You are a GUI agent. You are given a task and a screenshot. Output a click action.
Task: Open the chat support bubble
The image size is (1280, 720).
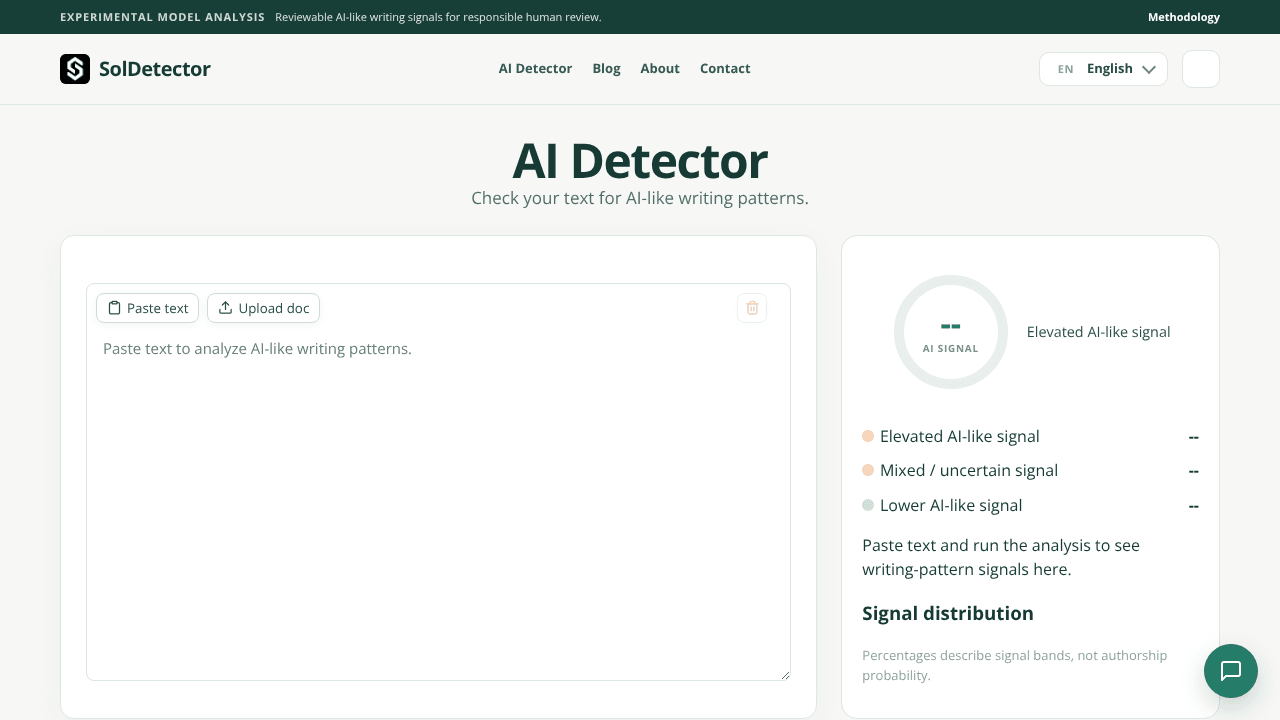pyautogui.click(x=1231, y=671)
